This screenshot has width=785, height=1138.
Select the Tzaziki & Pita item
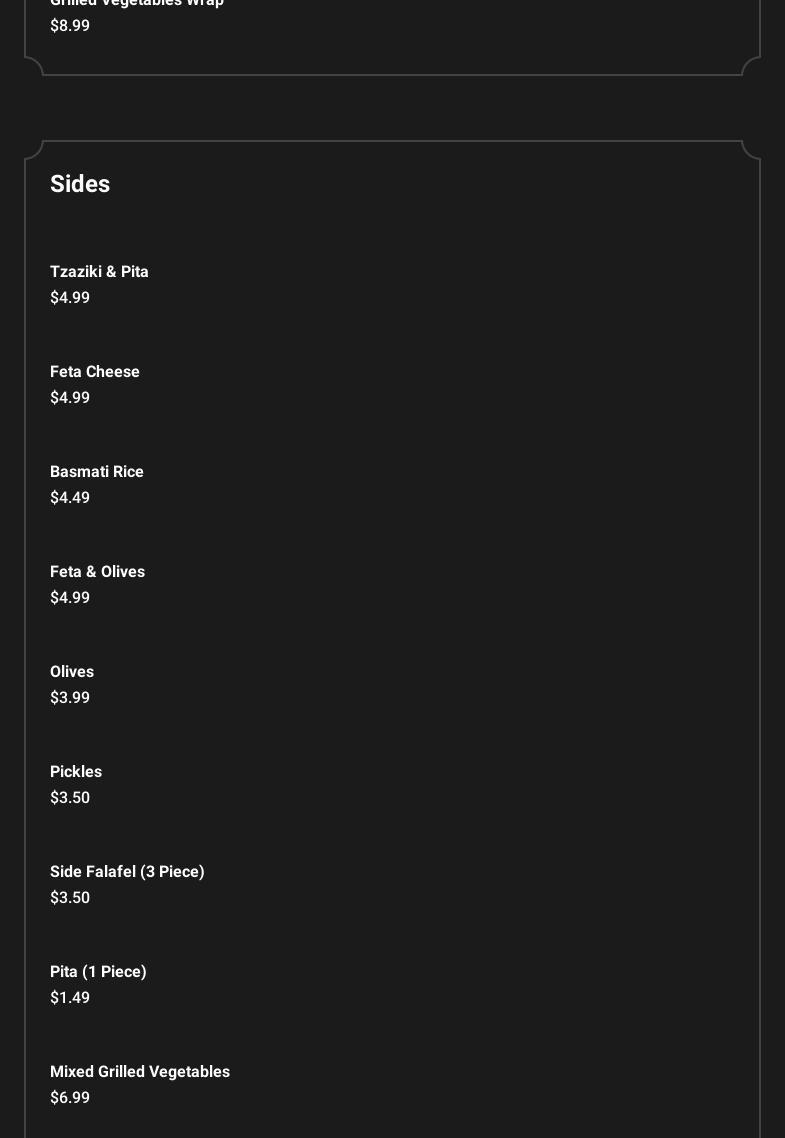coord(99,272)
